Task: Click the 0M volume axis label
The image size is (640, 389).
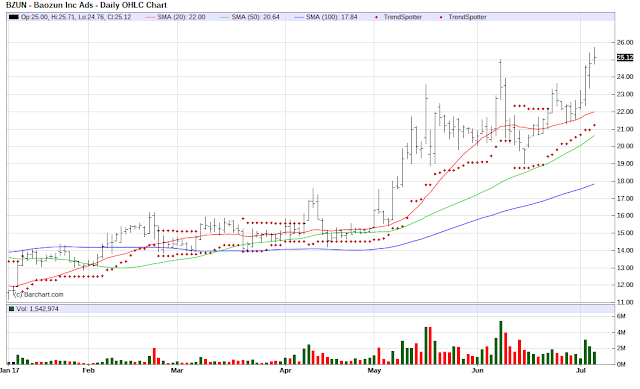Action: coord(621,364)
